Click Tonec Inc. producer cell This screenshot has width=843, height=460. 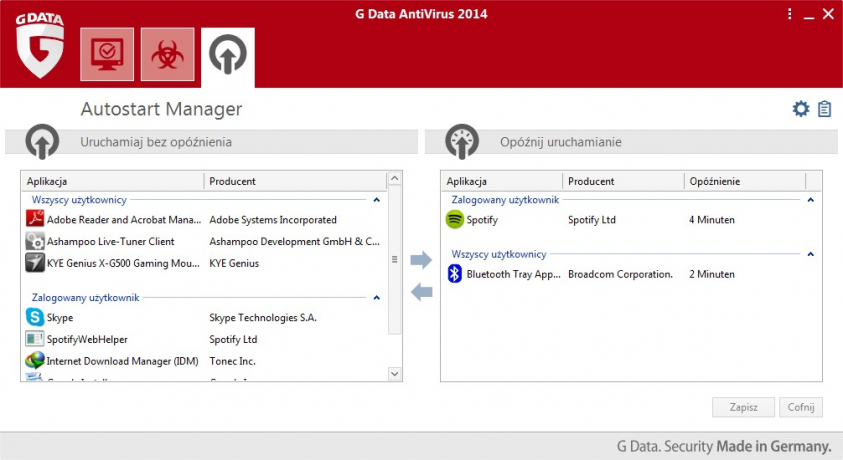coord(232,361)
